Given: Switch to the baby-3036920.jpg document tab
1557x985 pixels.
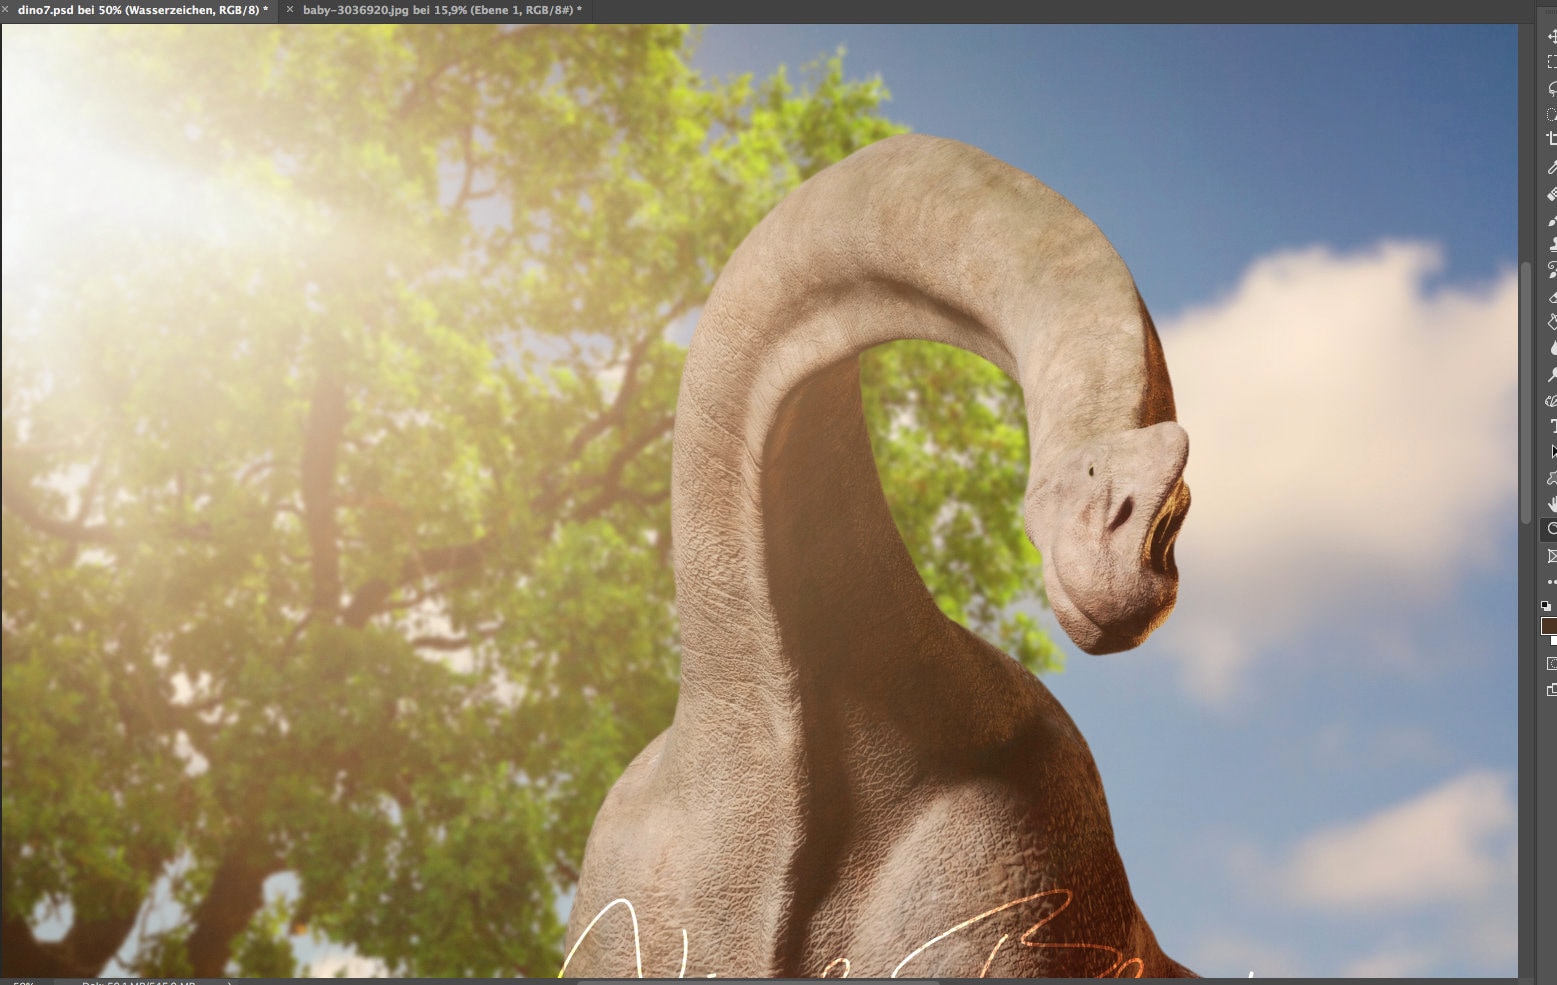Looking at the screenshot, I should (x=435, y=10).
